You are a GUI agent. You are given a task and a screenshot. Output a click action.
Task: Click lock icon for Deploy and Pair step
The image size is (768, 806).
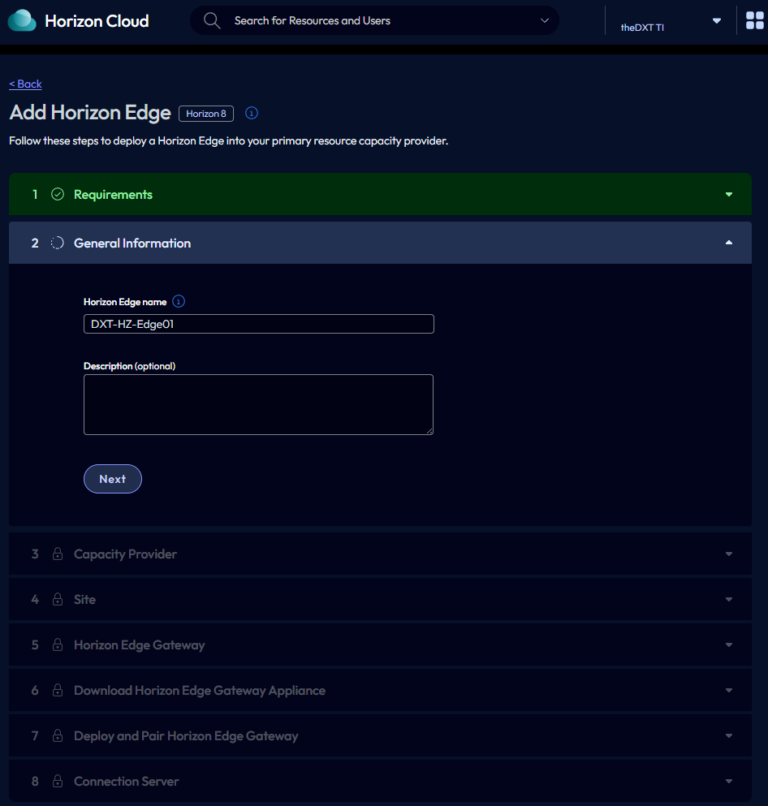click(x=58, y=736)
